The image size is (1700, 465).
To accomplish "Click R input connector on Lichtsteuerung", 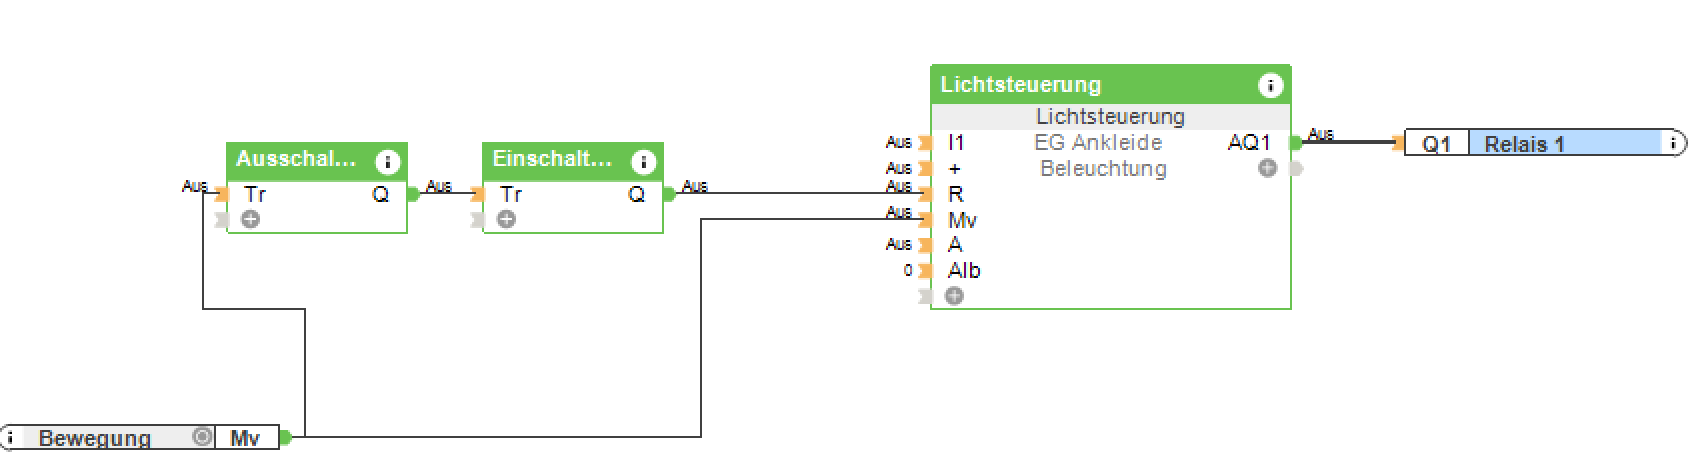I will tap(925, 194).
